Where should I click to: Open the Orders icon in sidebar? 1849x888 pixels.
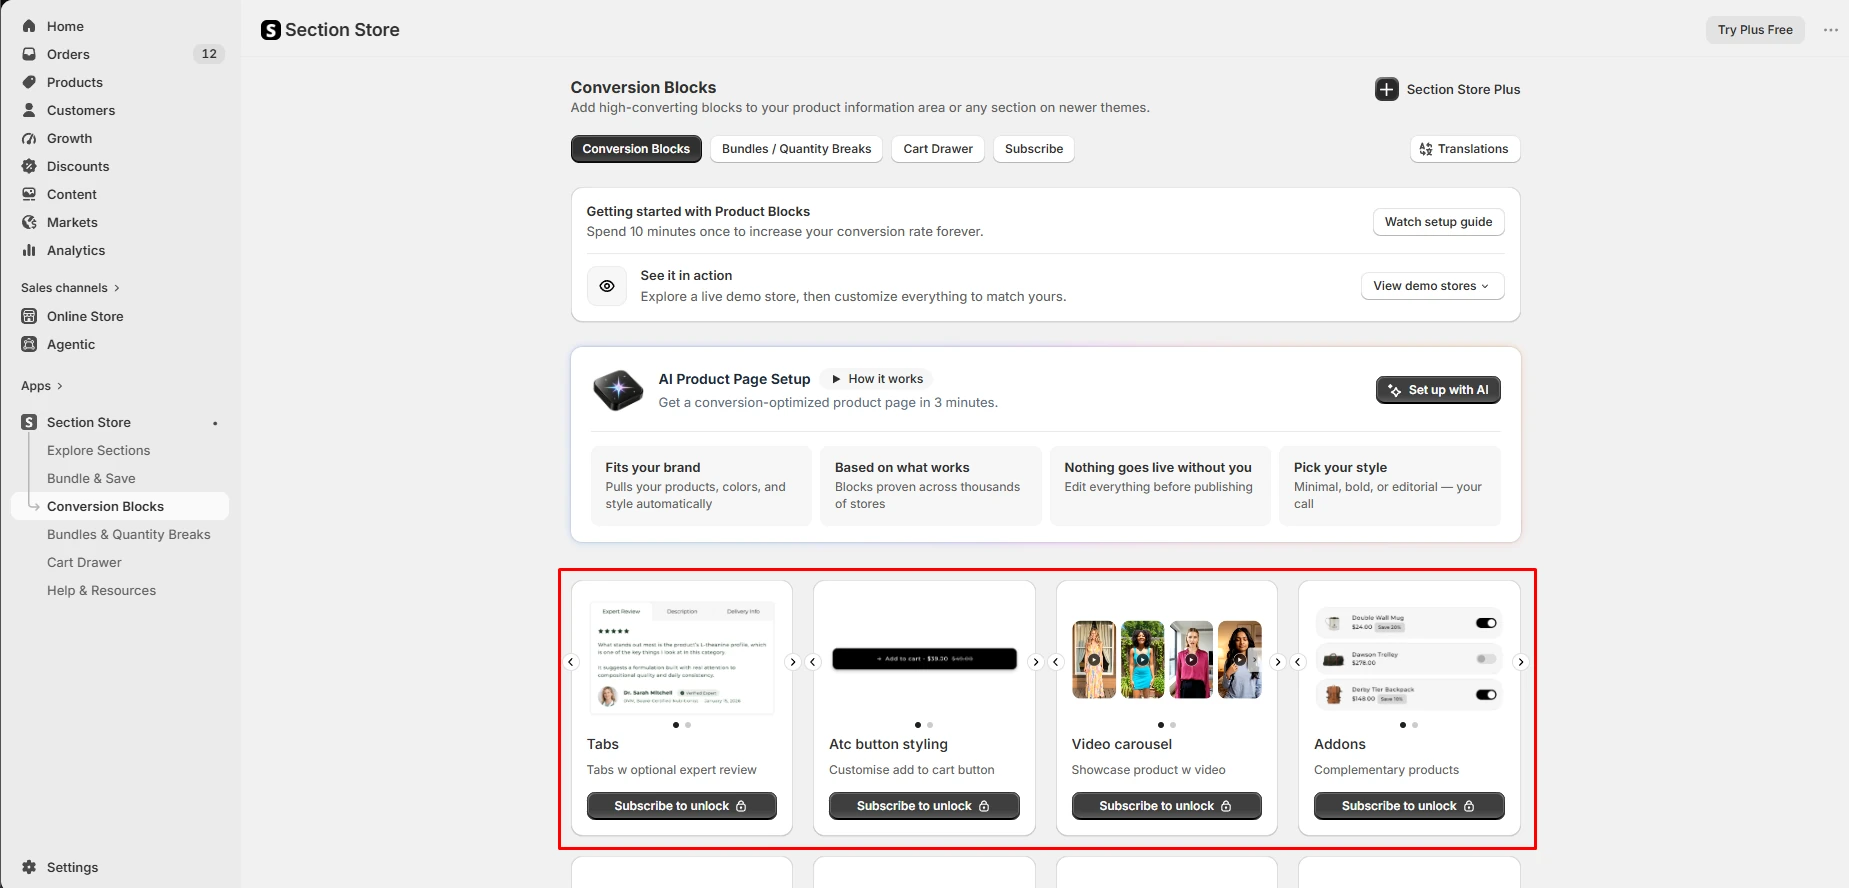click(x=29, y=54)
